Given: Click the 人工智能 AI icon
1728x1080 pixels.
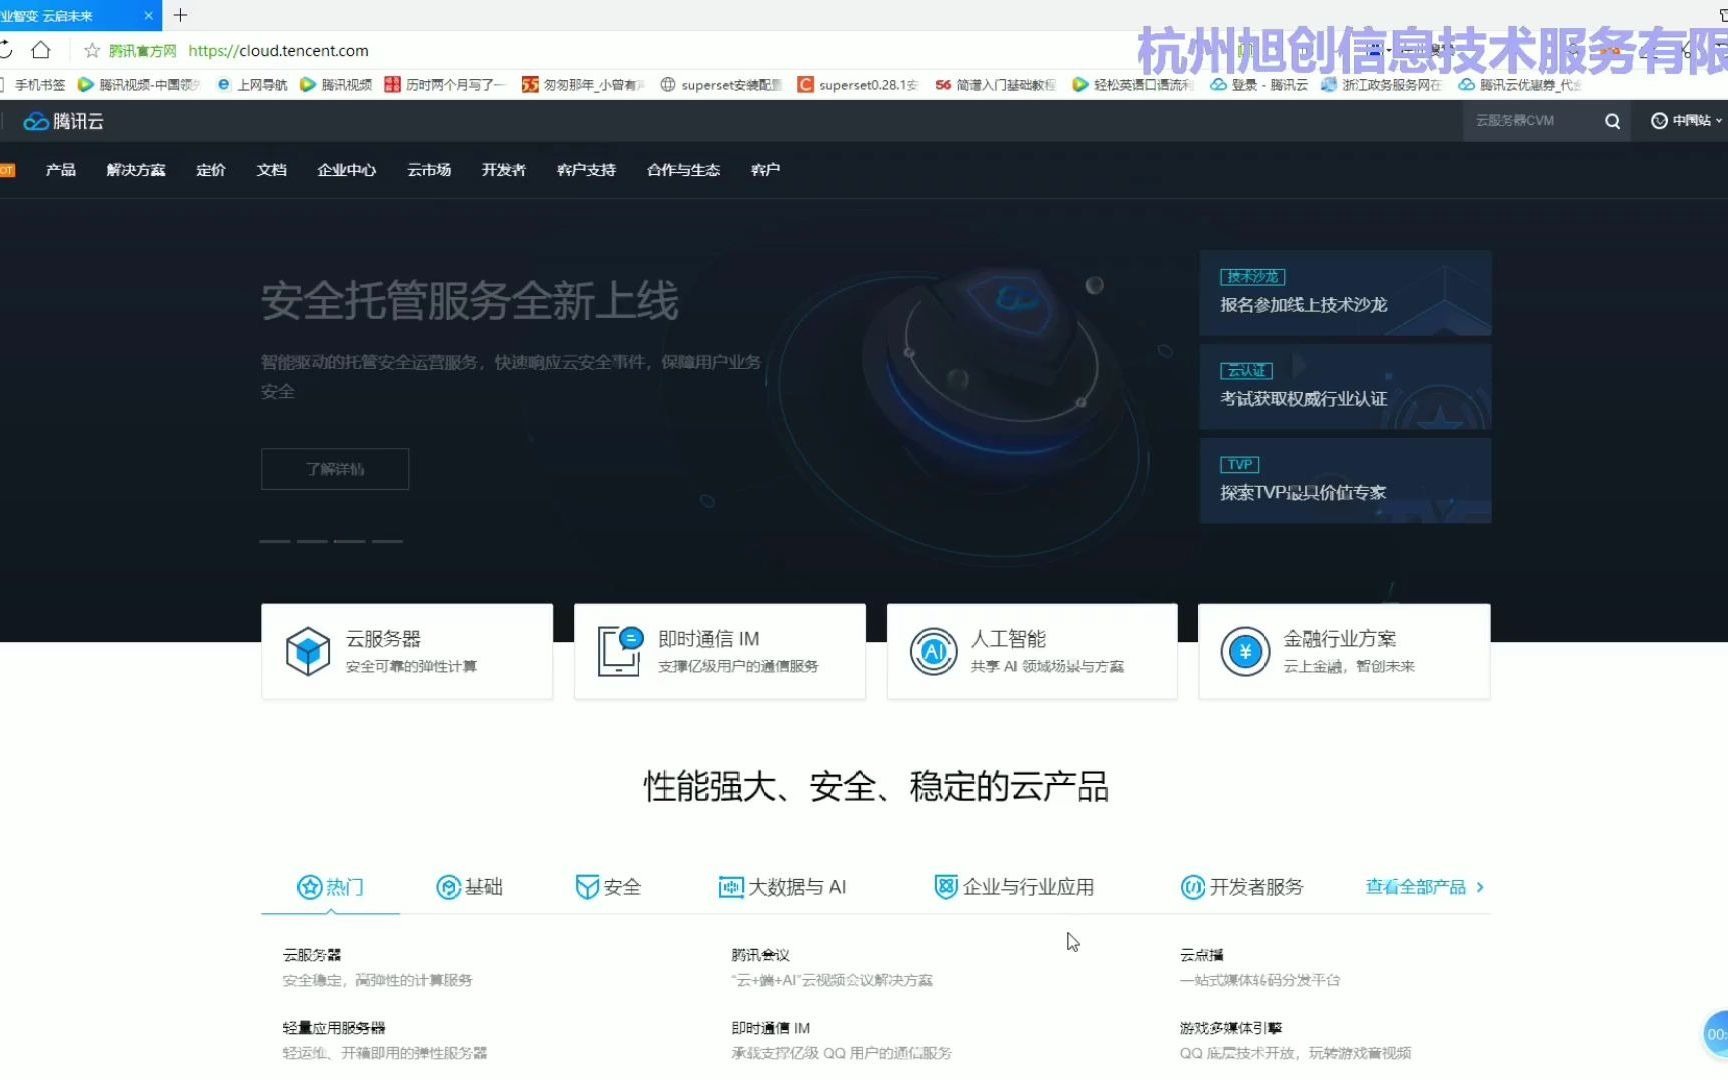Looking at the screenshot, I should pos(933,652).
